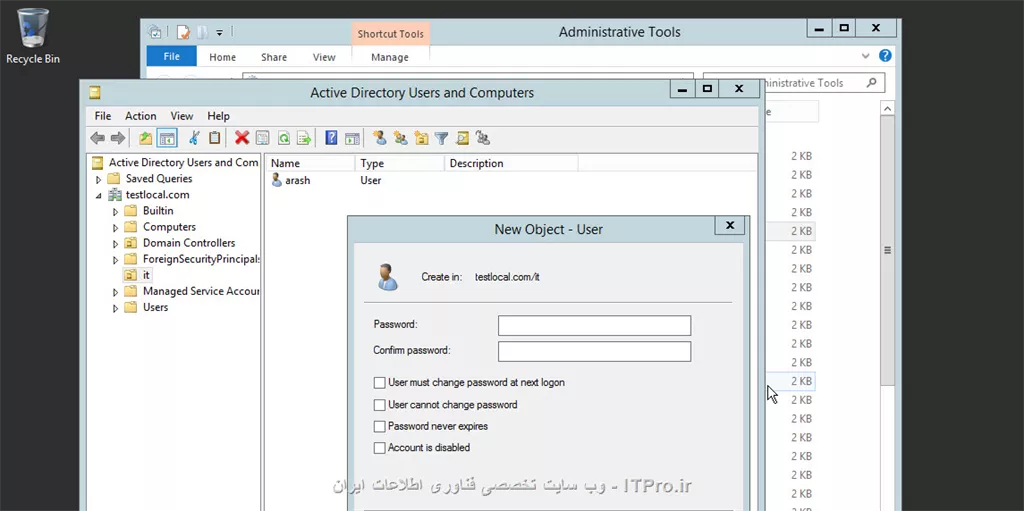Open the File tab in Administrative Tools
1024x511 pixels.
[x=172, y=56]
